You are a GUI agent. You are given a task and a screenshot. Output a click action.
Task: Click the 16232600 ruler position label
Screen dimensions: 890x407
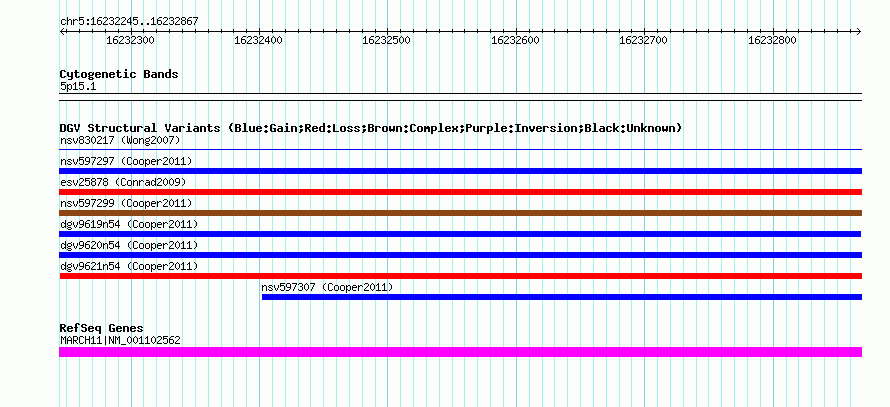tap(515, 41)
